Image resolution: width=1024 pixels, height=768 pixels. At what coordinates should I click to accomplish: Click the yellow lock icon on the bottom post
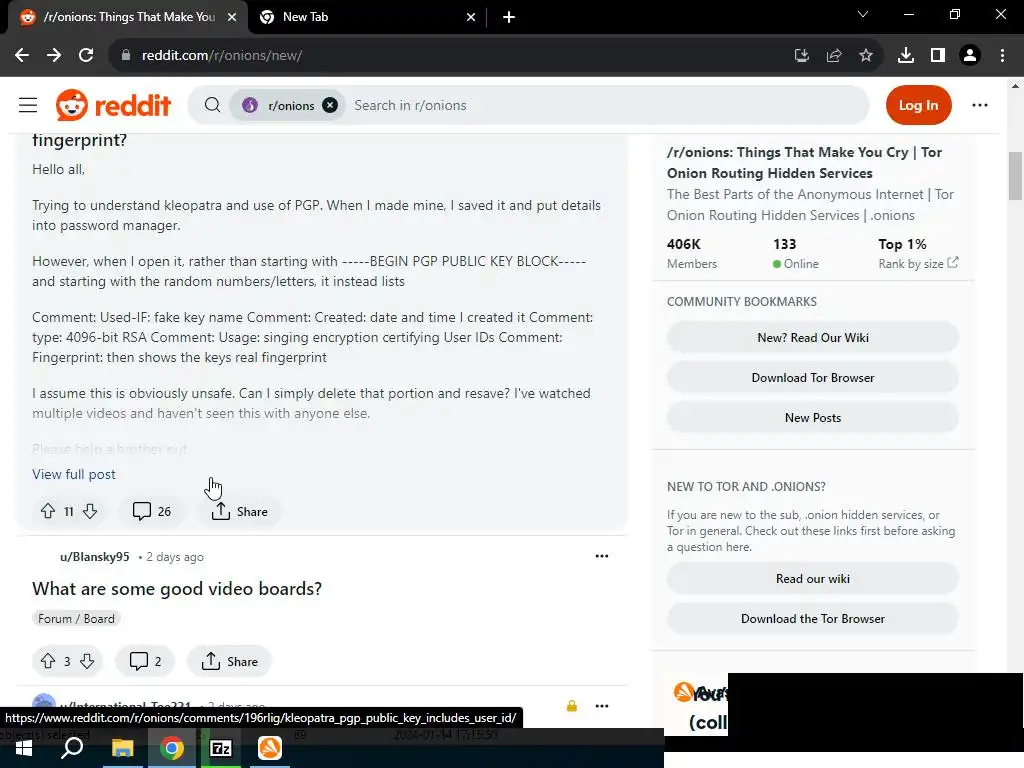(x=571, y=706)
